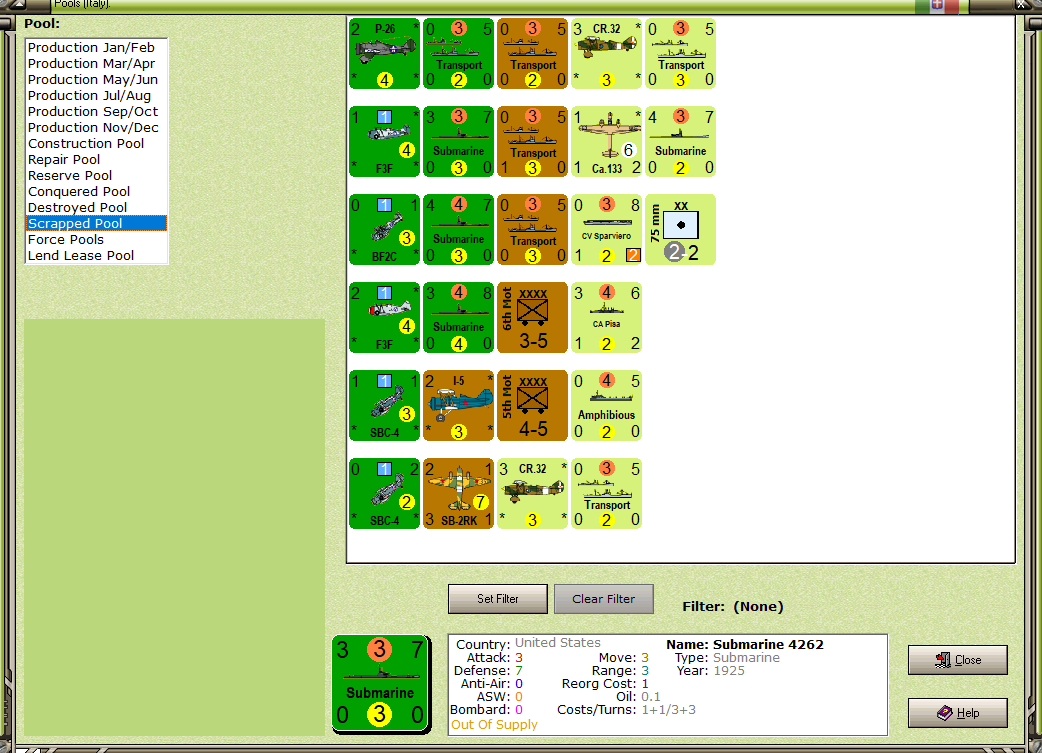This screenshot has height=753, width=1042.
Task: Click the Name: Submarine 4262 text
Action: coord(745,645)
